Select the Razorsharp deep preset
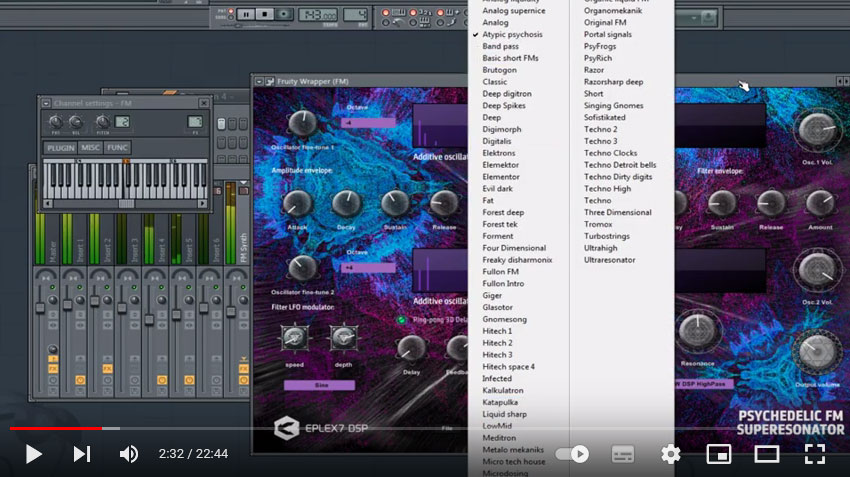 (x=613, y=82)
